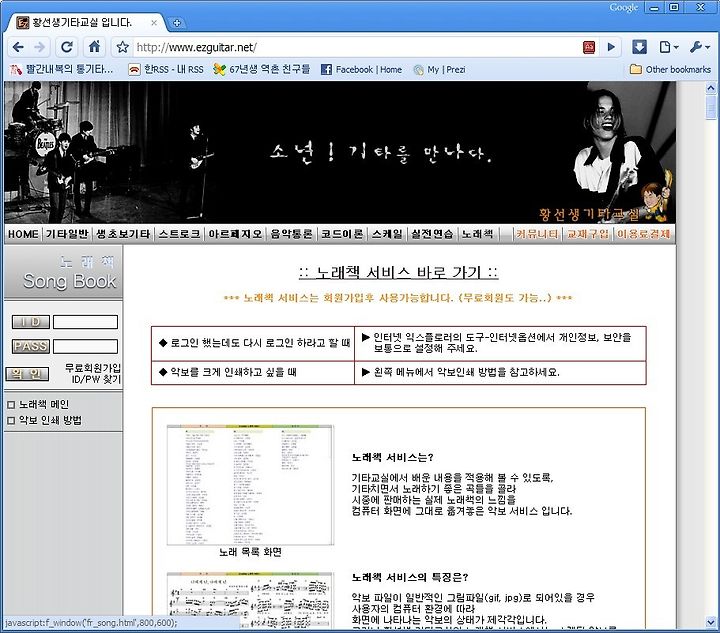
Task: Click the red PDF extension icon
Action: (x=589, y=47)
